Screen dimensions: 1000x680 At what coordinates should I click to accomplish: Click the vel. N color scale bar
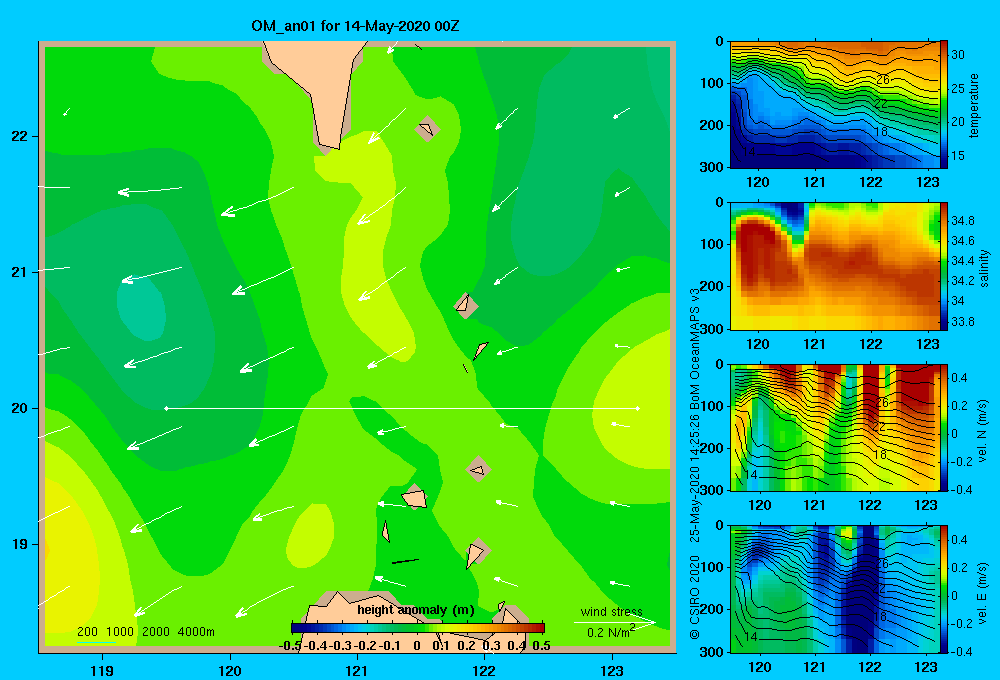click(x=944, y=427)
